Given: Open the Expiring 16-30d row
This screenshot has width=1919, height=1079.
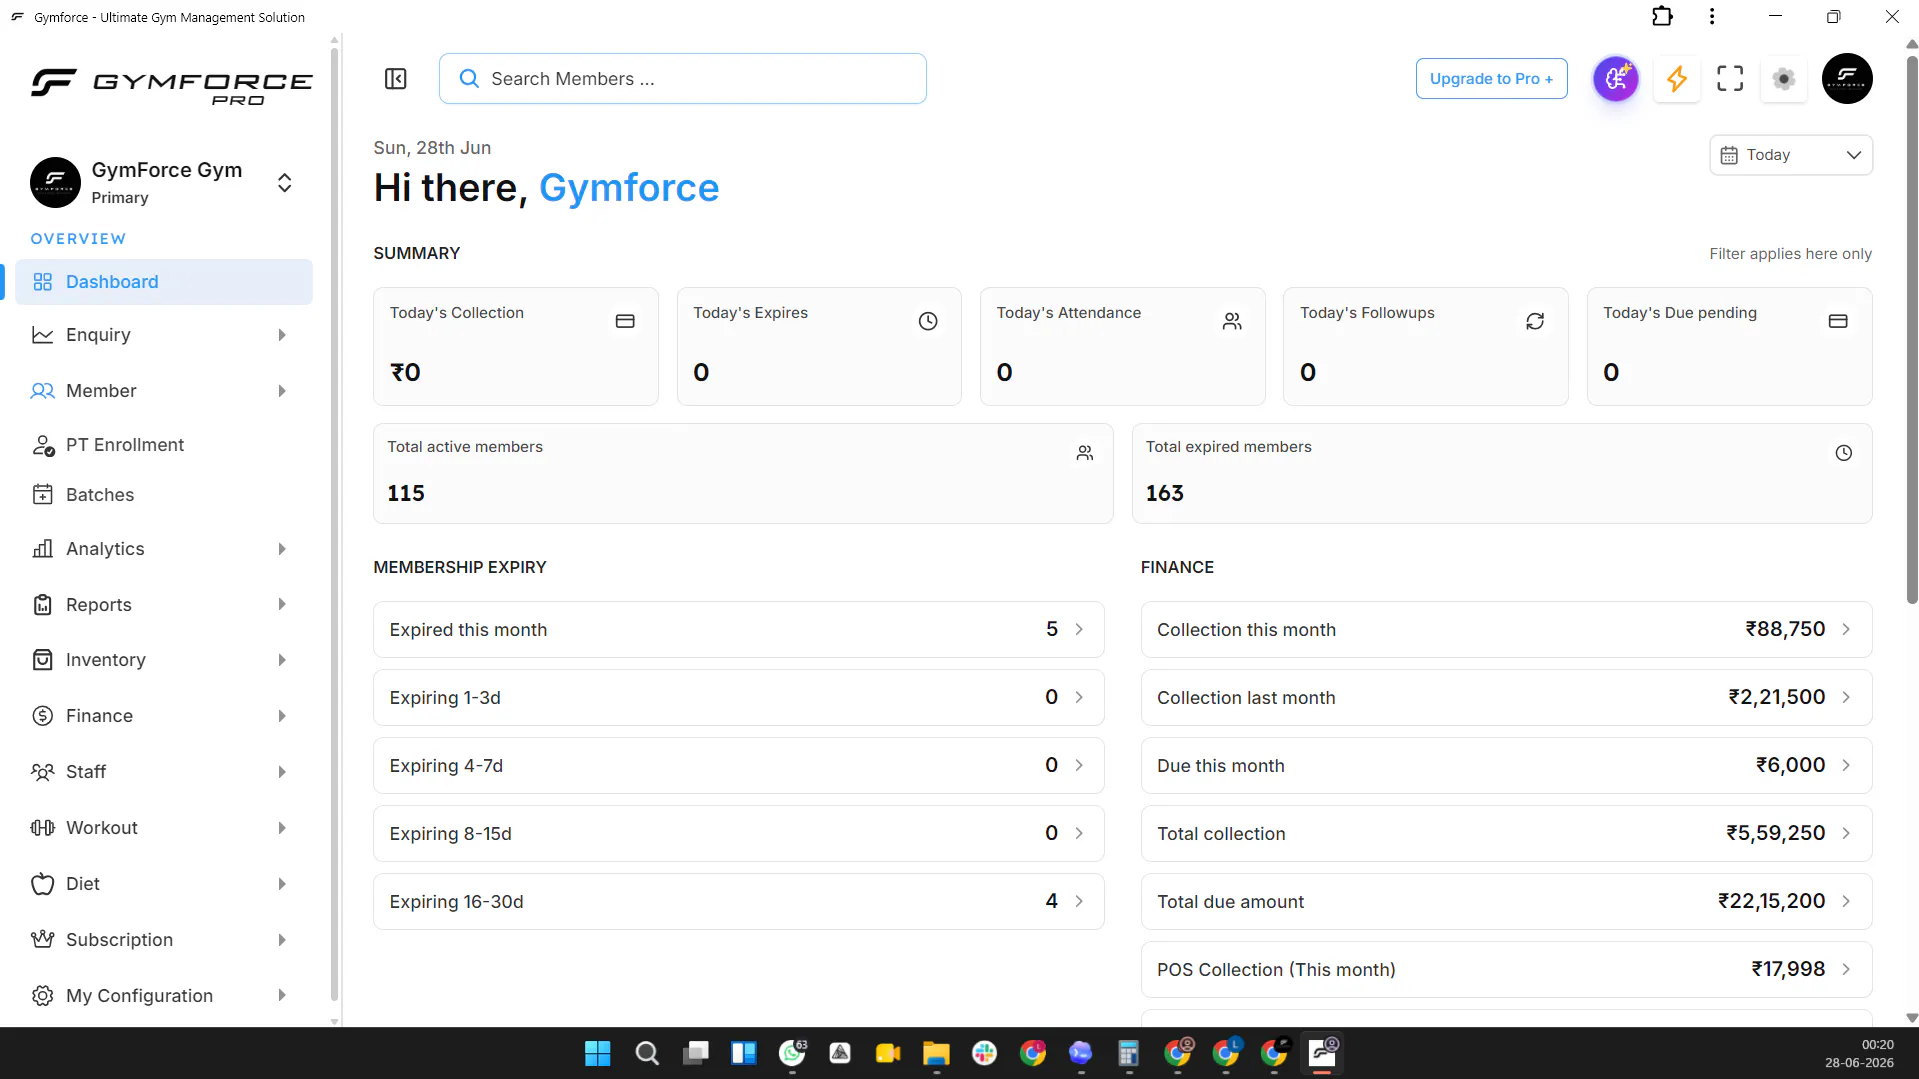Looking at the screenshot, I should [x=738, y=901].
